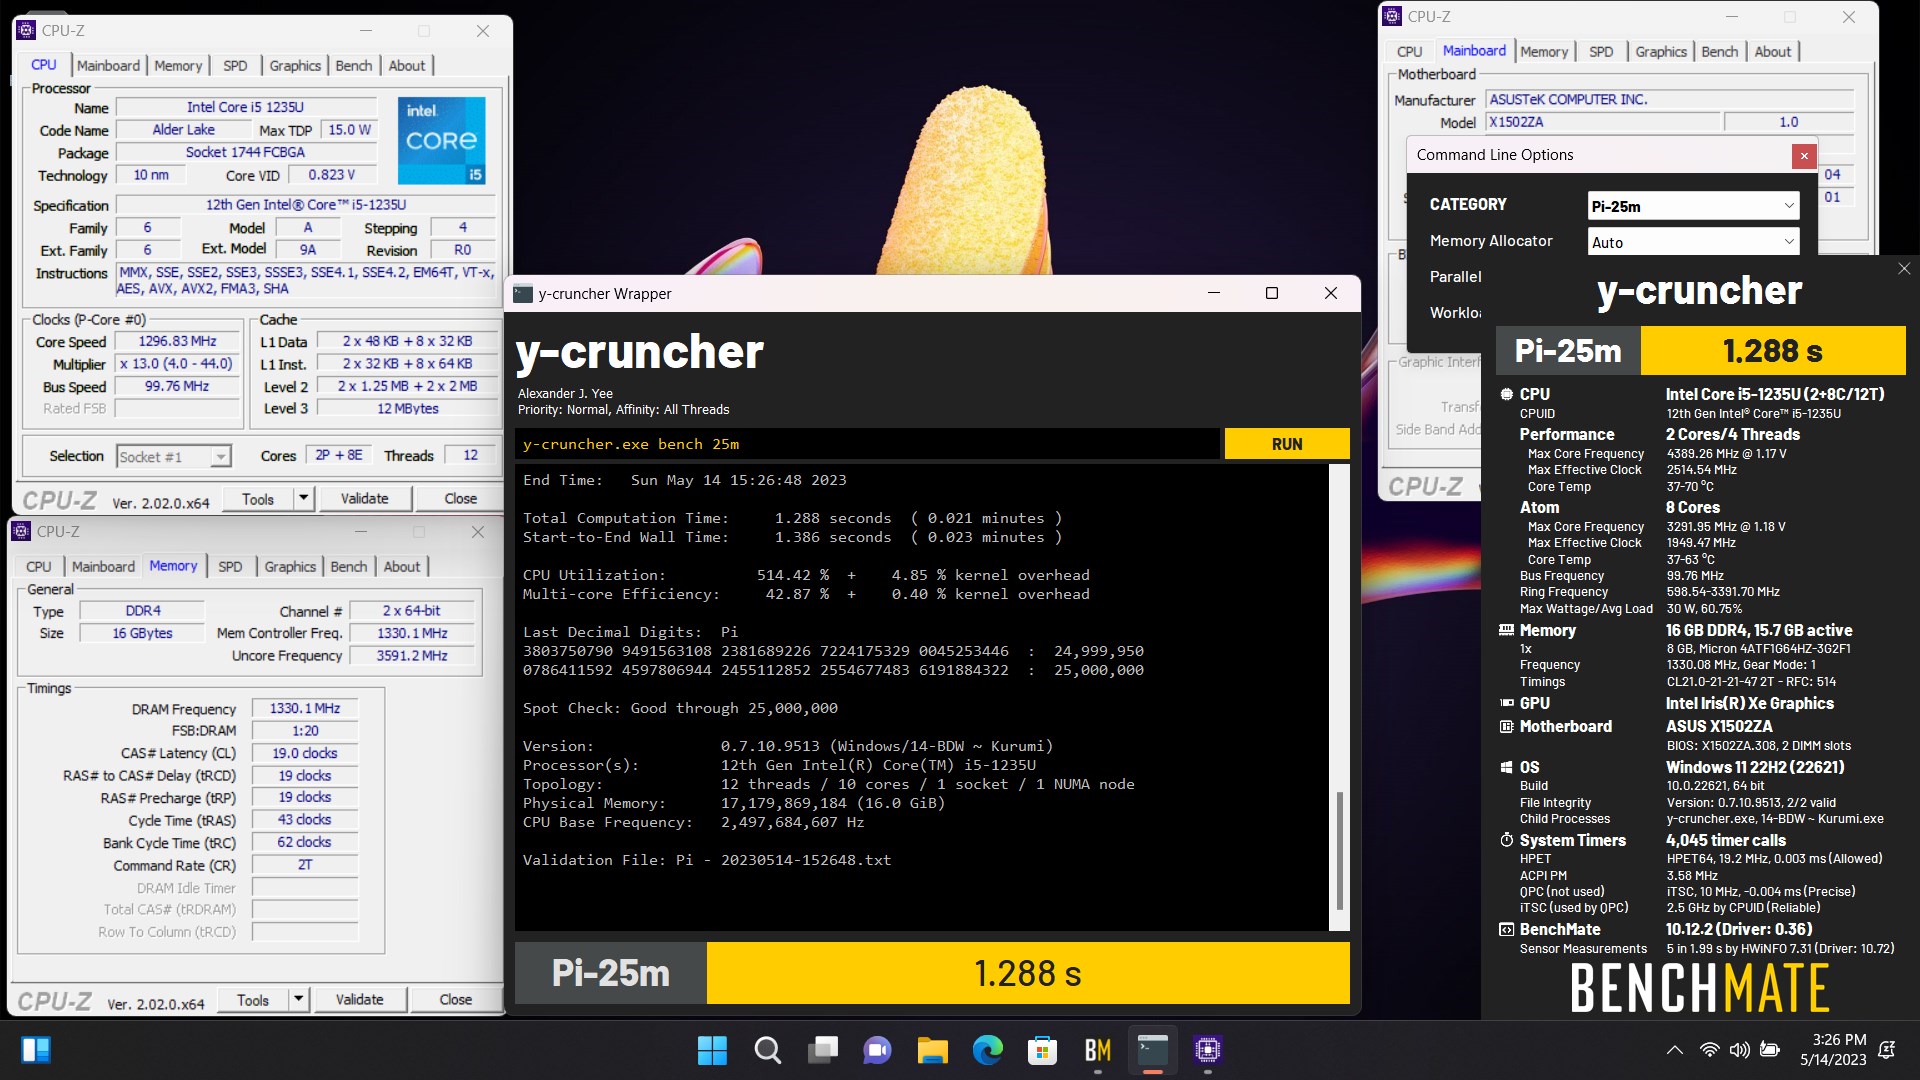This screenshot has height=1080, width=1920.
Task: Open About tab in CPU window
Action: tap(407, 65)
